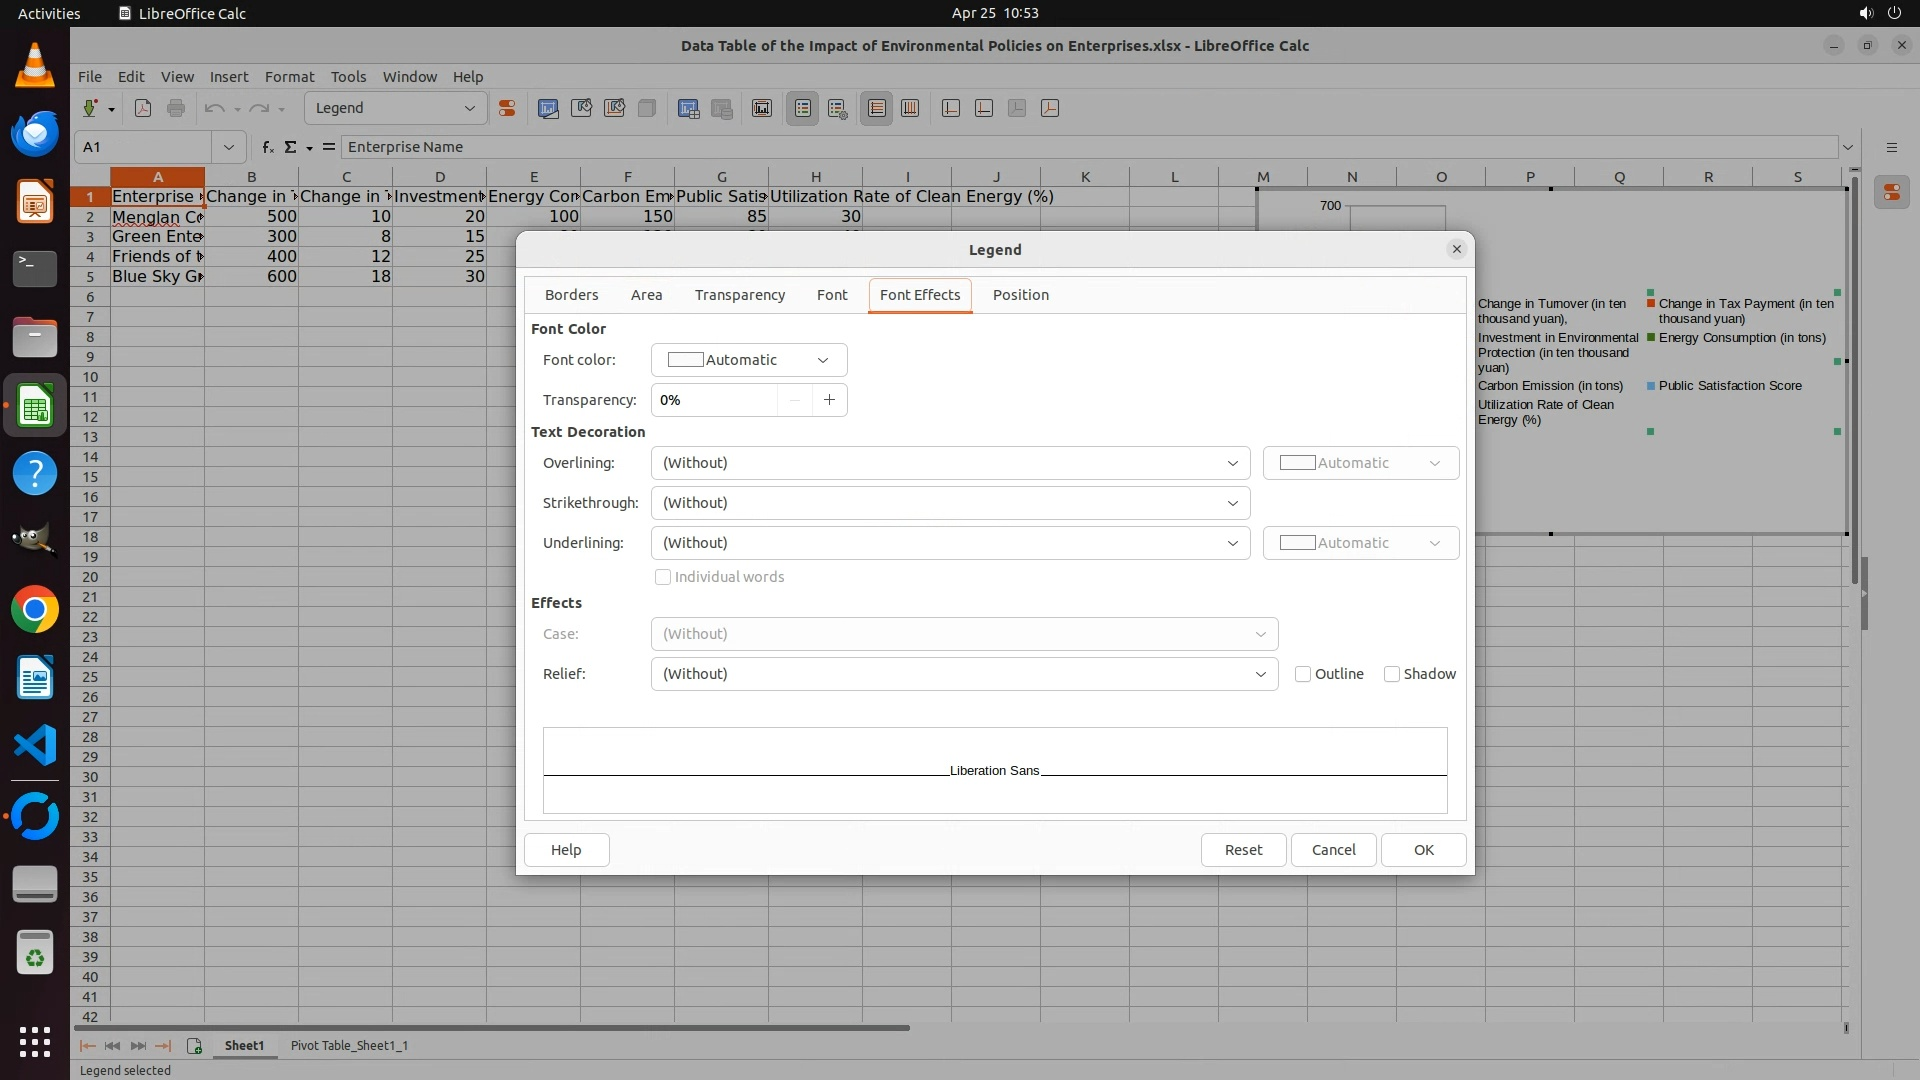This screenshot has width=1920, height=1080.
Task: Open the Borders tab
Action: [x=571, y=295]
